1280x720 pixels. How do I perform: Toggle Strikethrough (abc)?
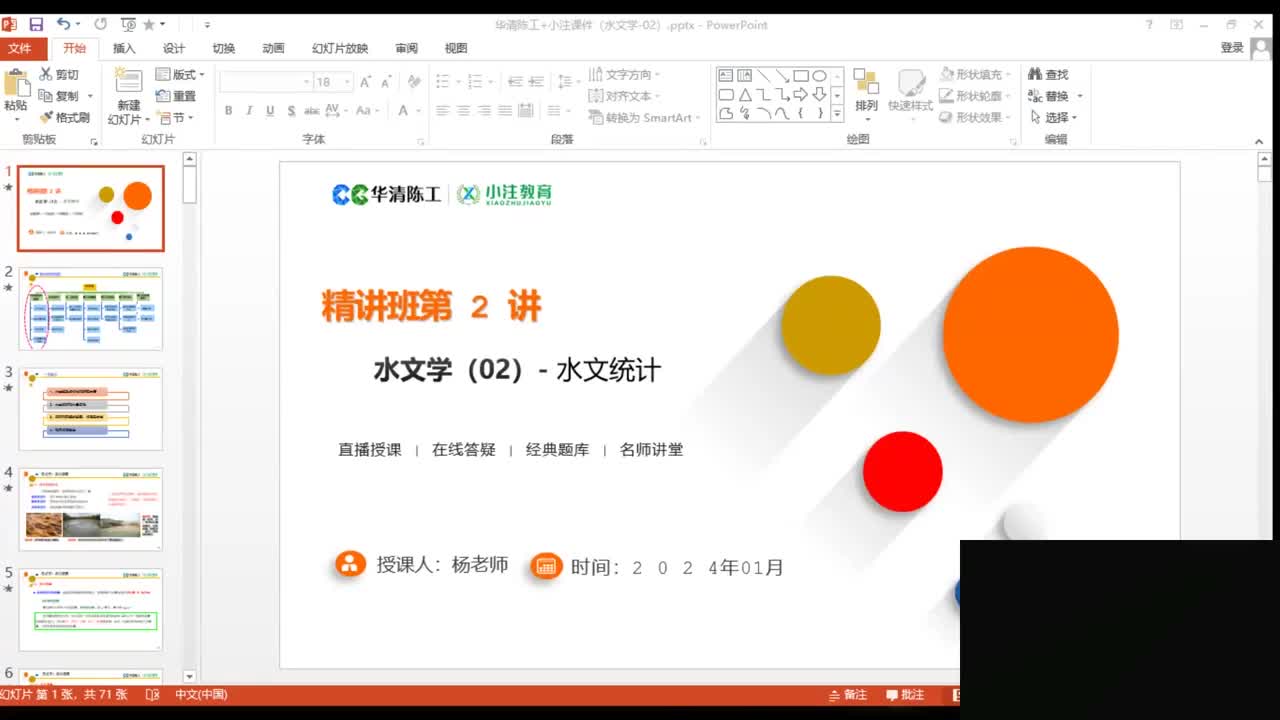point(311,111)
